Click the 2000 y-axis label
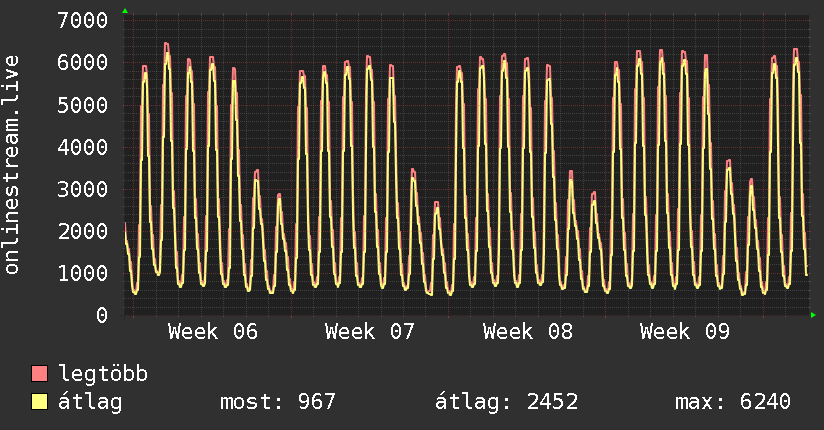Screen dimensions: 824x430 point(83,231)
